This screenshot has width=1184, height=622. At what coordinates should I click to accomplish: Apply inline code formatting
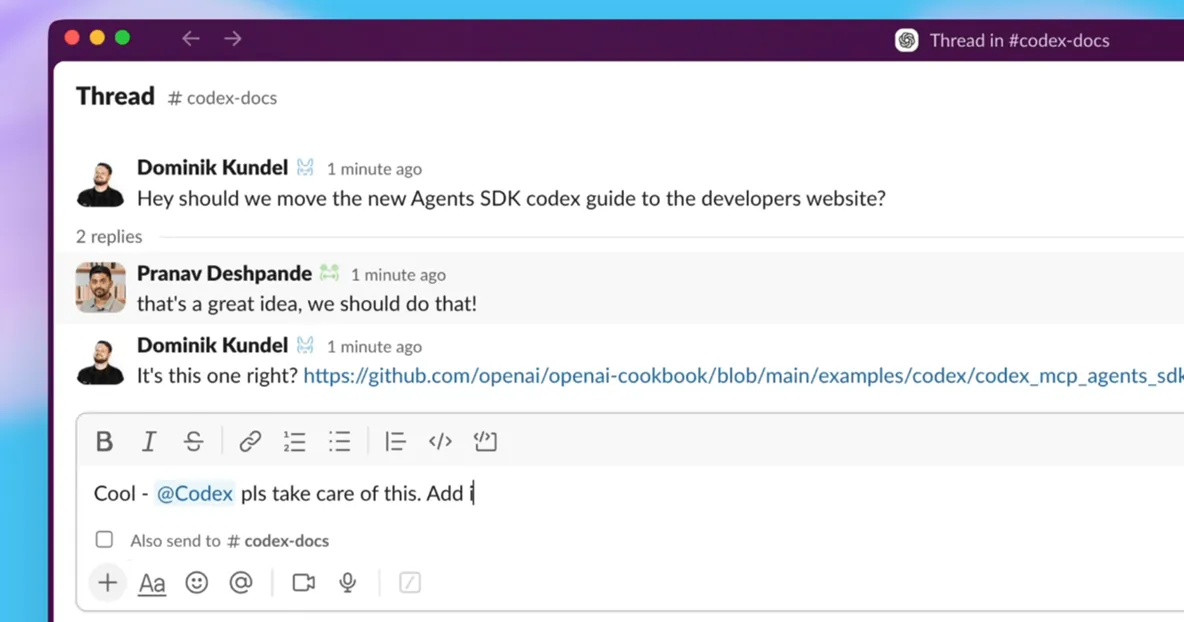pos(440,441)
